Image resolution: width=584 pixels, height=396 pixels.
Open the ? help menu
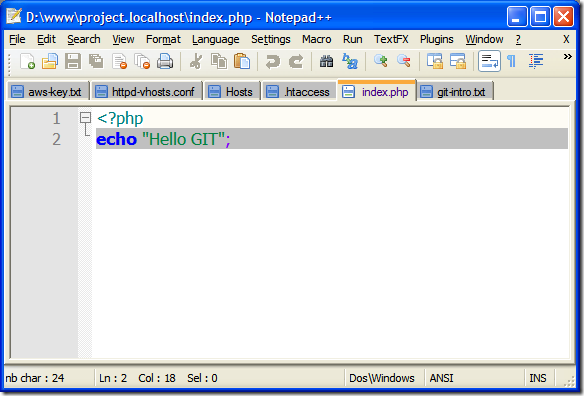[518, 39]
